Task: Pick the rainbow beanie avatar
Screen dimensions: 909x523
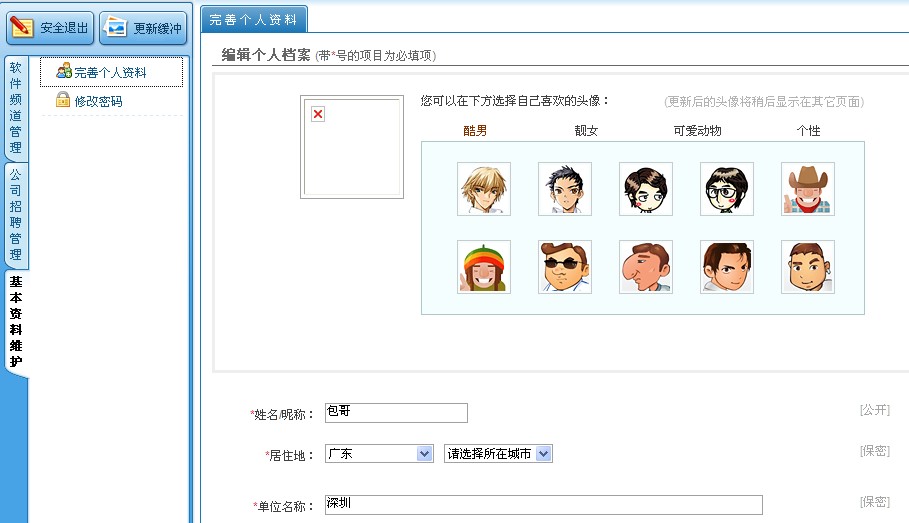Action: tap(484, 267)
